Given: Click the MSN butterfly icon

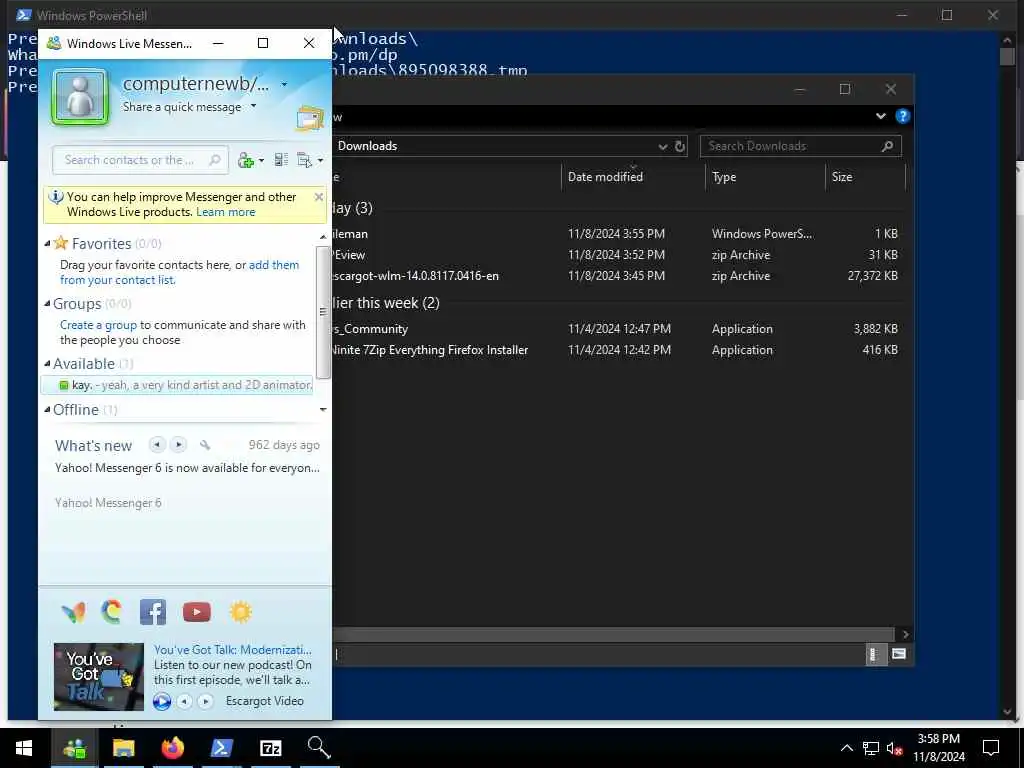Looking at the screenshot, I should click(x=73, y=612).
